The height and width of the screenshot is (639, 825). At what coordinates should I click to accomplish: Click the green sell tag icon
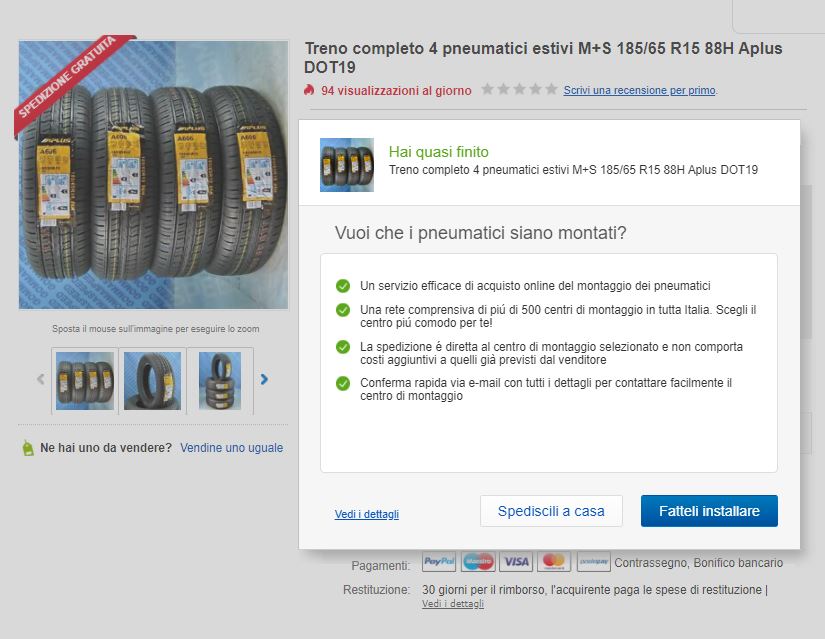click(28, 448)
